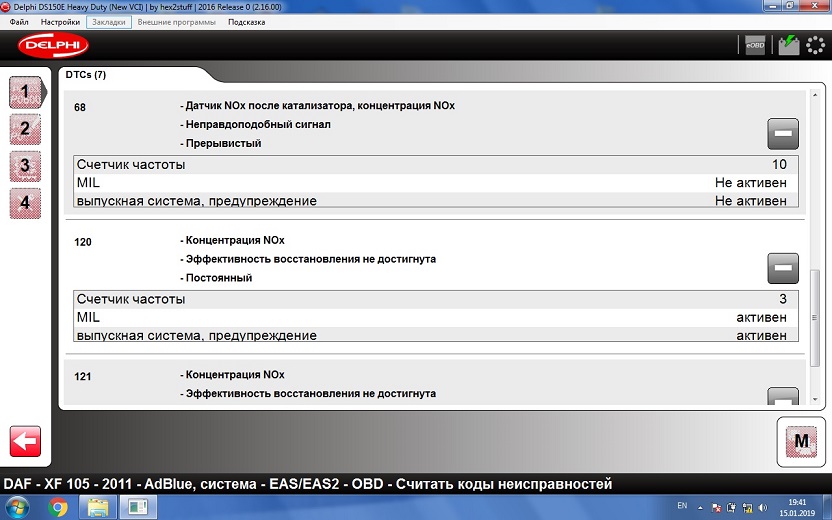This screenshot has width=832, height=520.
Task: Click the red back arrow button
Action: coord(25,441)
